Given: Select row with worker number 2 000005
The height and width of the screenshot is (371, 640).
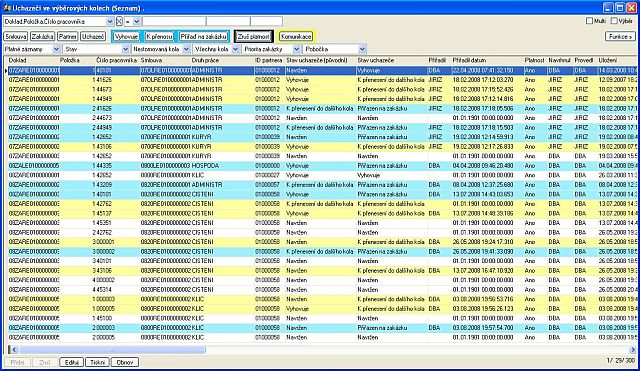Looking at the screenshot, I should click(322, 338).
